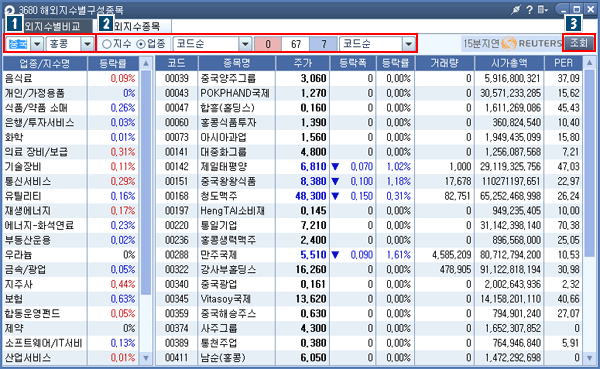Click stock name HengTAI소비재
Viewport: 600px width, 369px height.
point(232,211)
